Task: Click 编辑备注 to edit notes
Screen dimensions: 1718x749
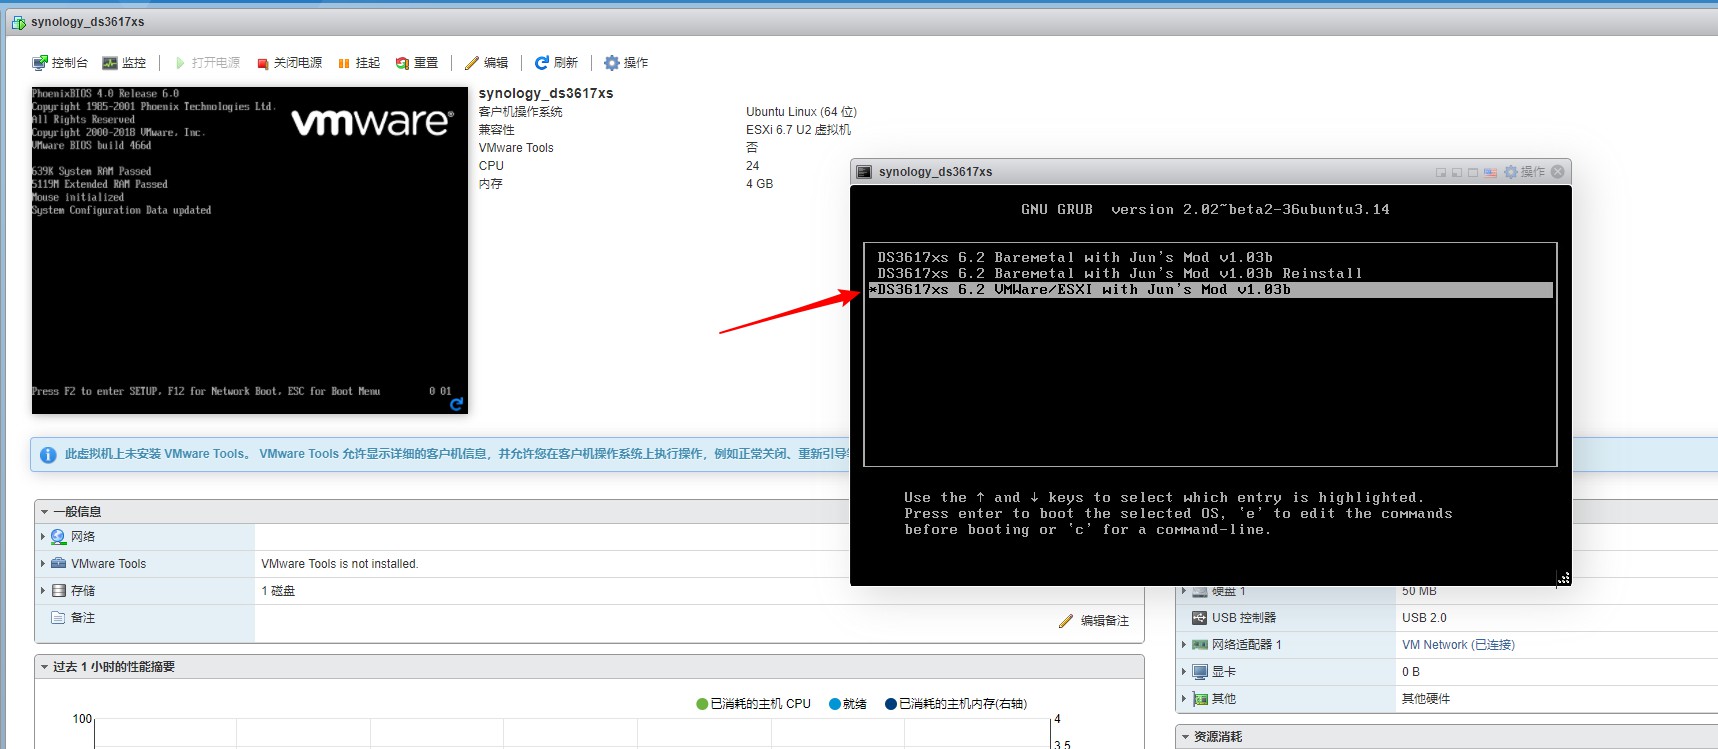Action: coord(1094,621)
